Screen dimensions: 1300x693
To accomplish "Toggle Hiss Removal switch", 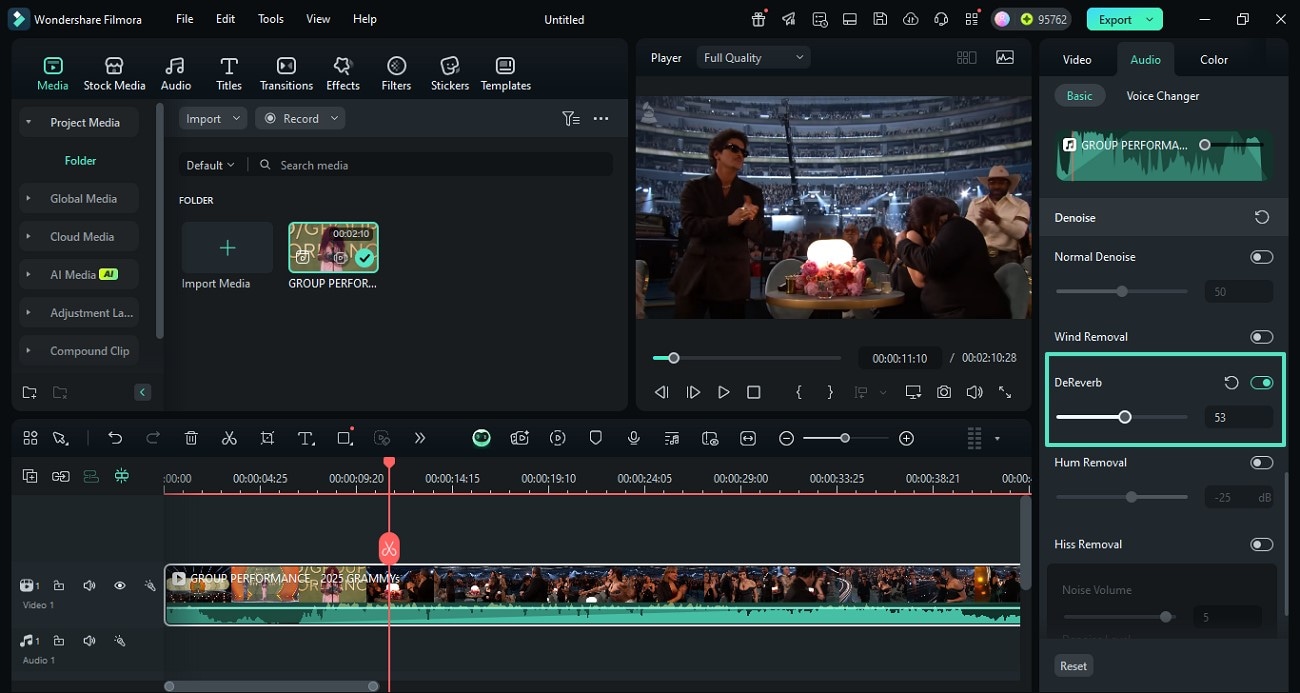I will tap(1261, 544).
